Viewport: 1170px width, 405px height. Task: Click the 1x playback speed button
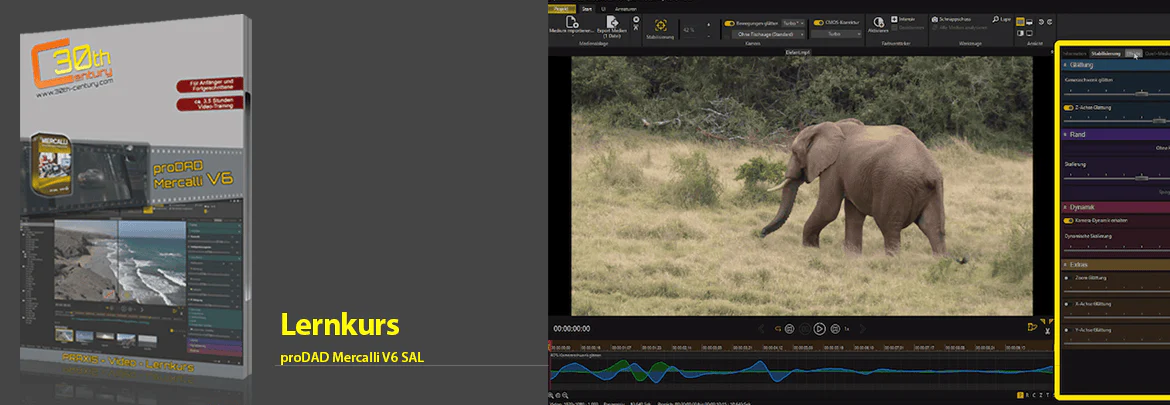click(847, 329)
